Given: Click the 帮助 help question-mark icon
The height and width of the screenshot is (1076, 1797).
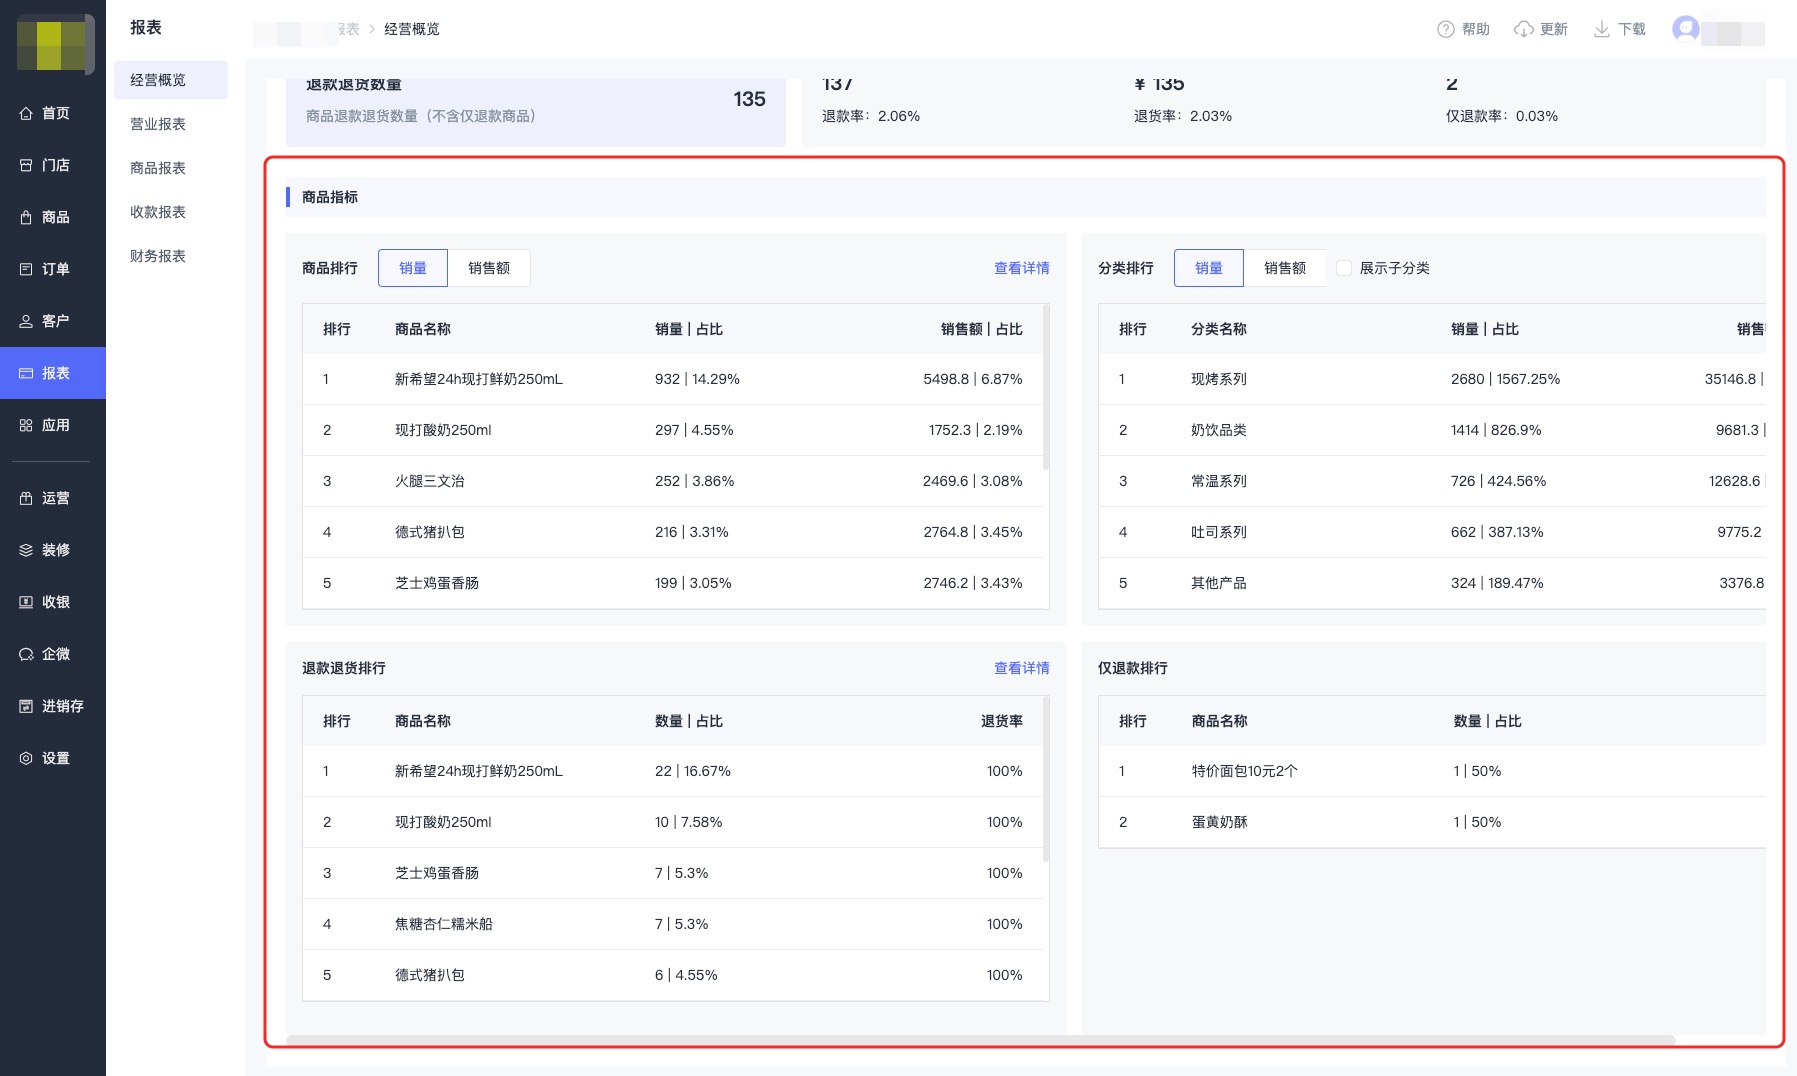Looking at the screenshot, I should pyautogui.click(x=1445, y=30).
